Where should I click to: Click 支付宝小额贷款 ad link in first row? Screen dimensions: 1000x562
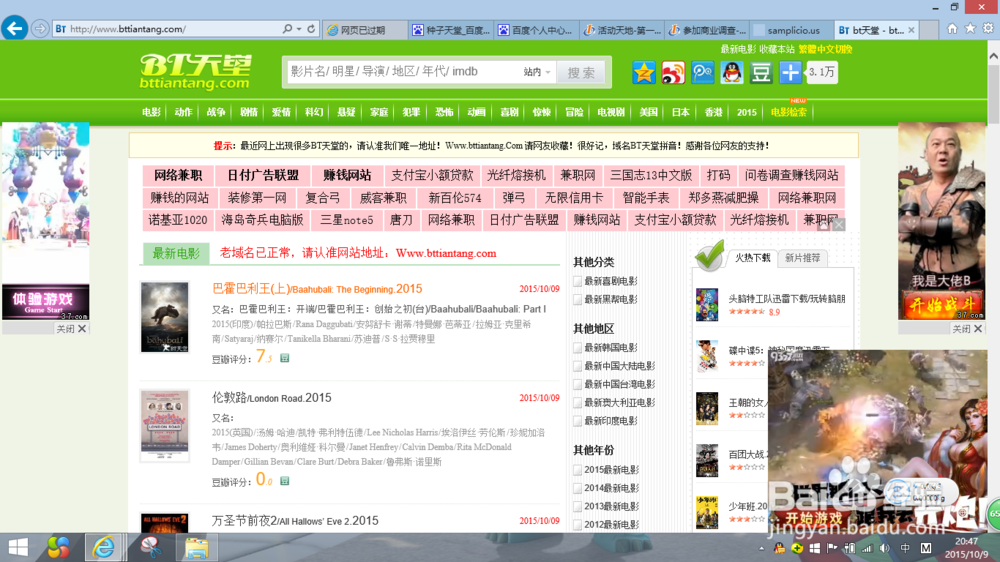coord(432,175)
